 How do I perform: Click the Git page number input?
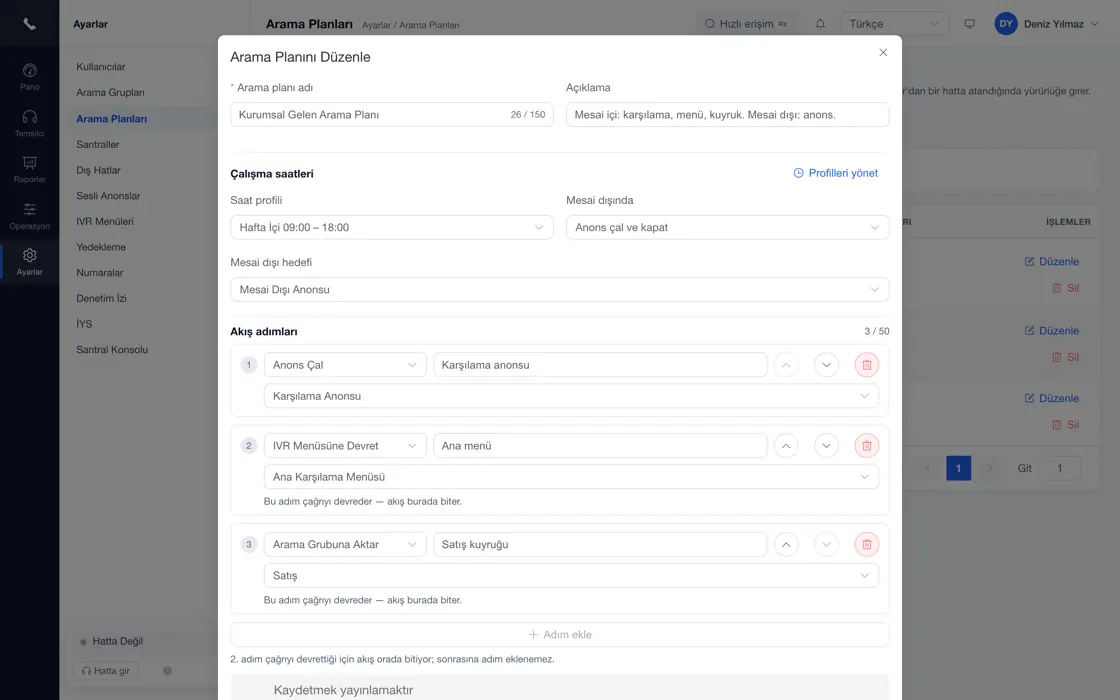pyautogui.click(x=1059, y=468)
